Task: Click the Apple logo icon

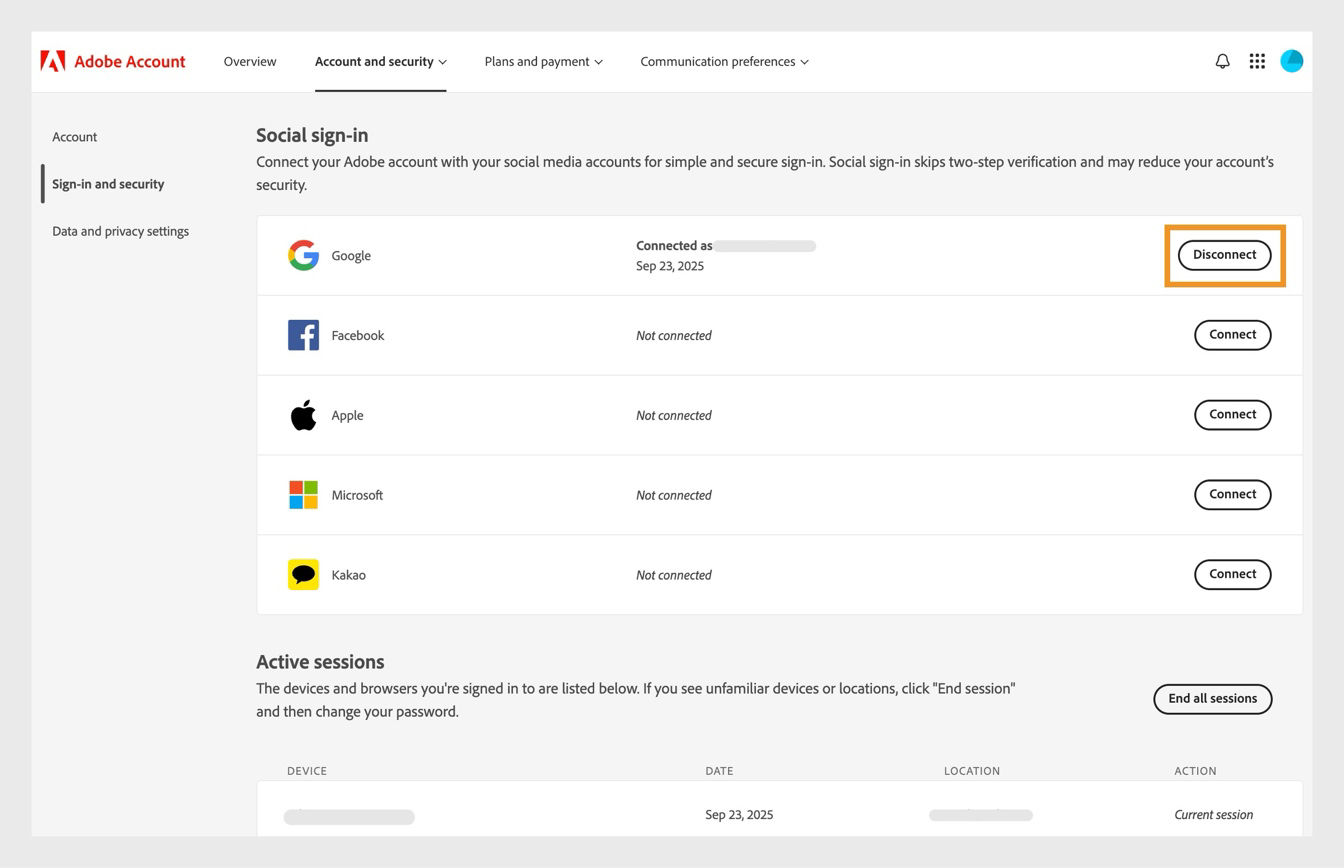Action: [x=303, y=414]
